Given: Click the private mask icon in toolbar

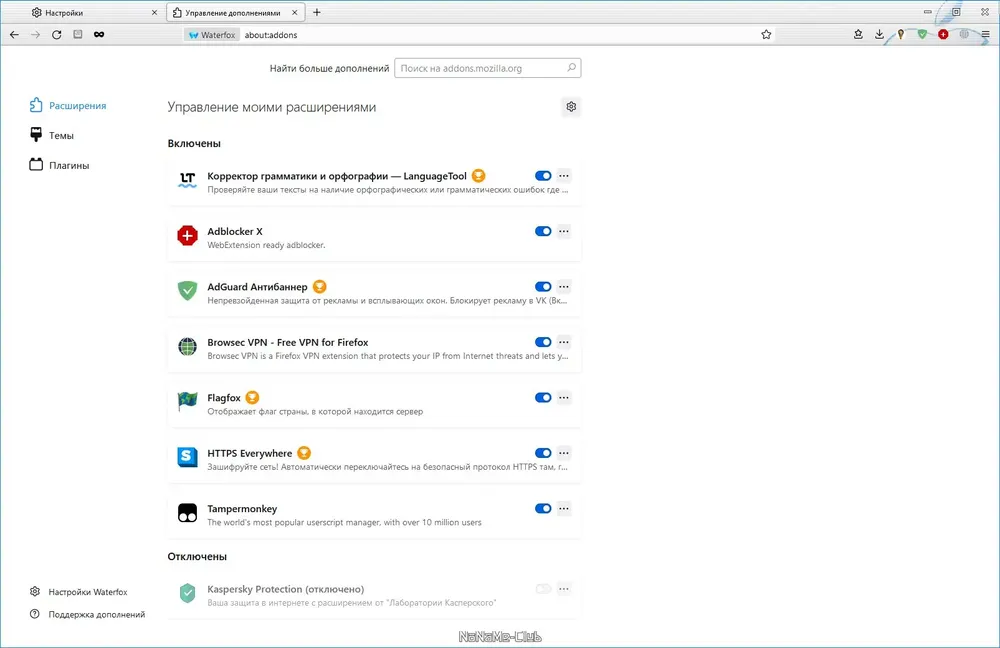Looking at the screenshot, I should (x=99, y=34).
